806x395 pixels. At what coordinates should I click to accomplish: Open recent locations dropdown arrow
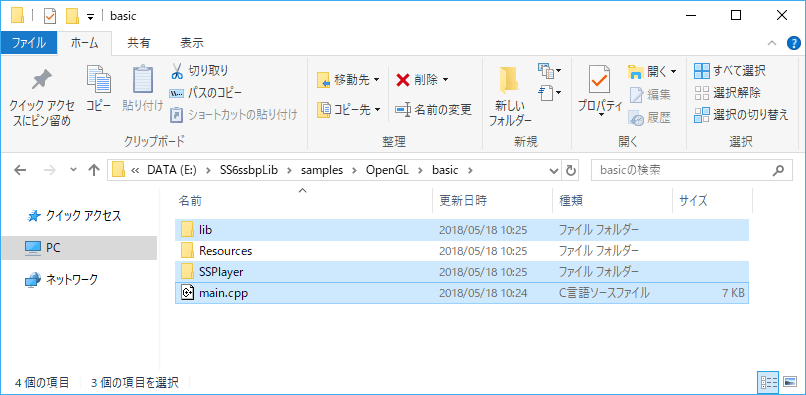(74, 170)
